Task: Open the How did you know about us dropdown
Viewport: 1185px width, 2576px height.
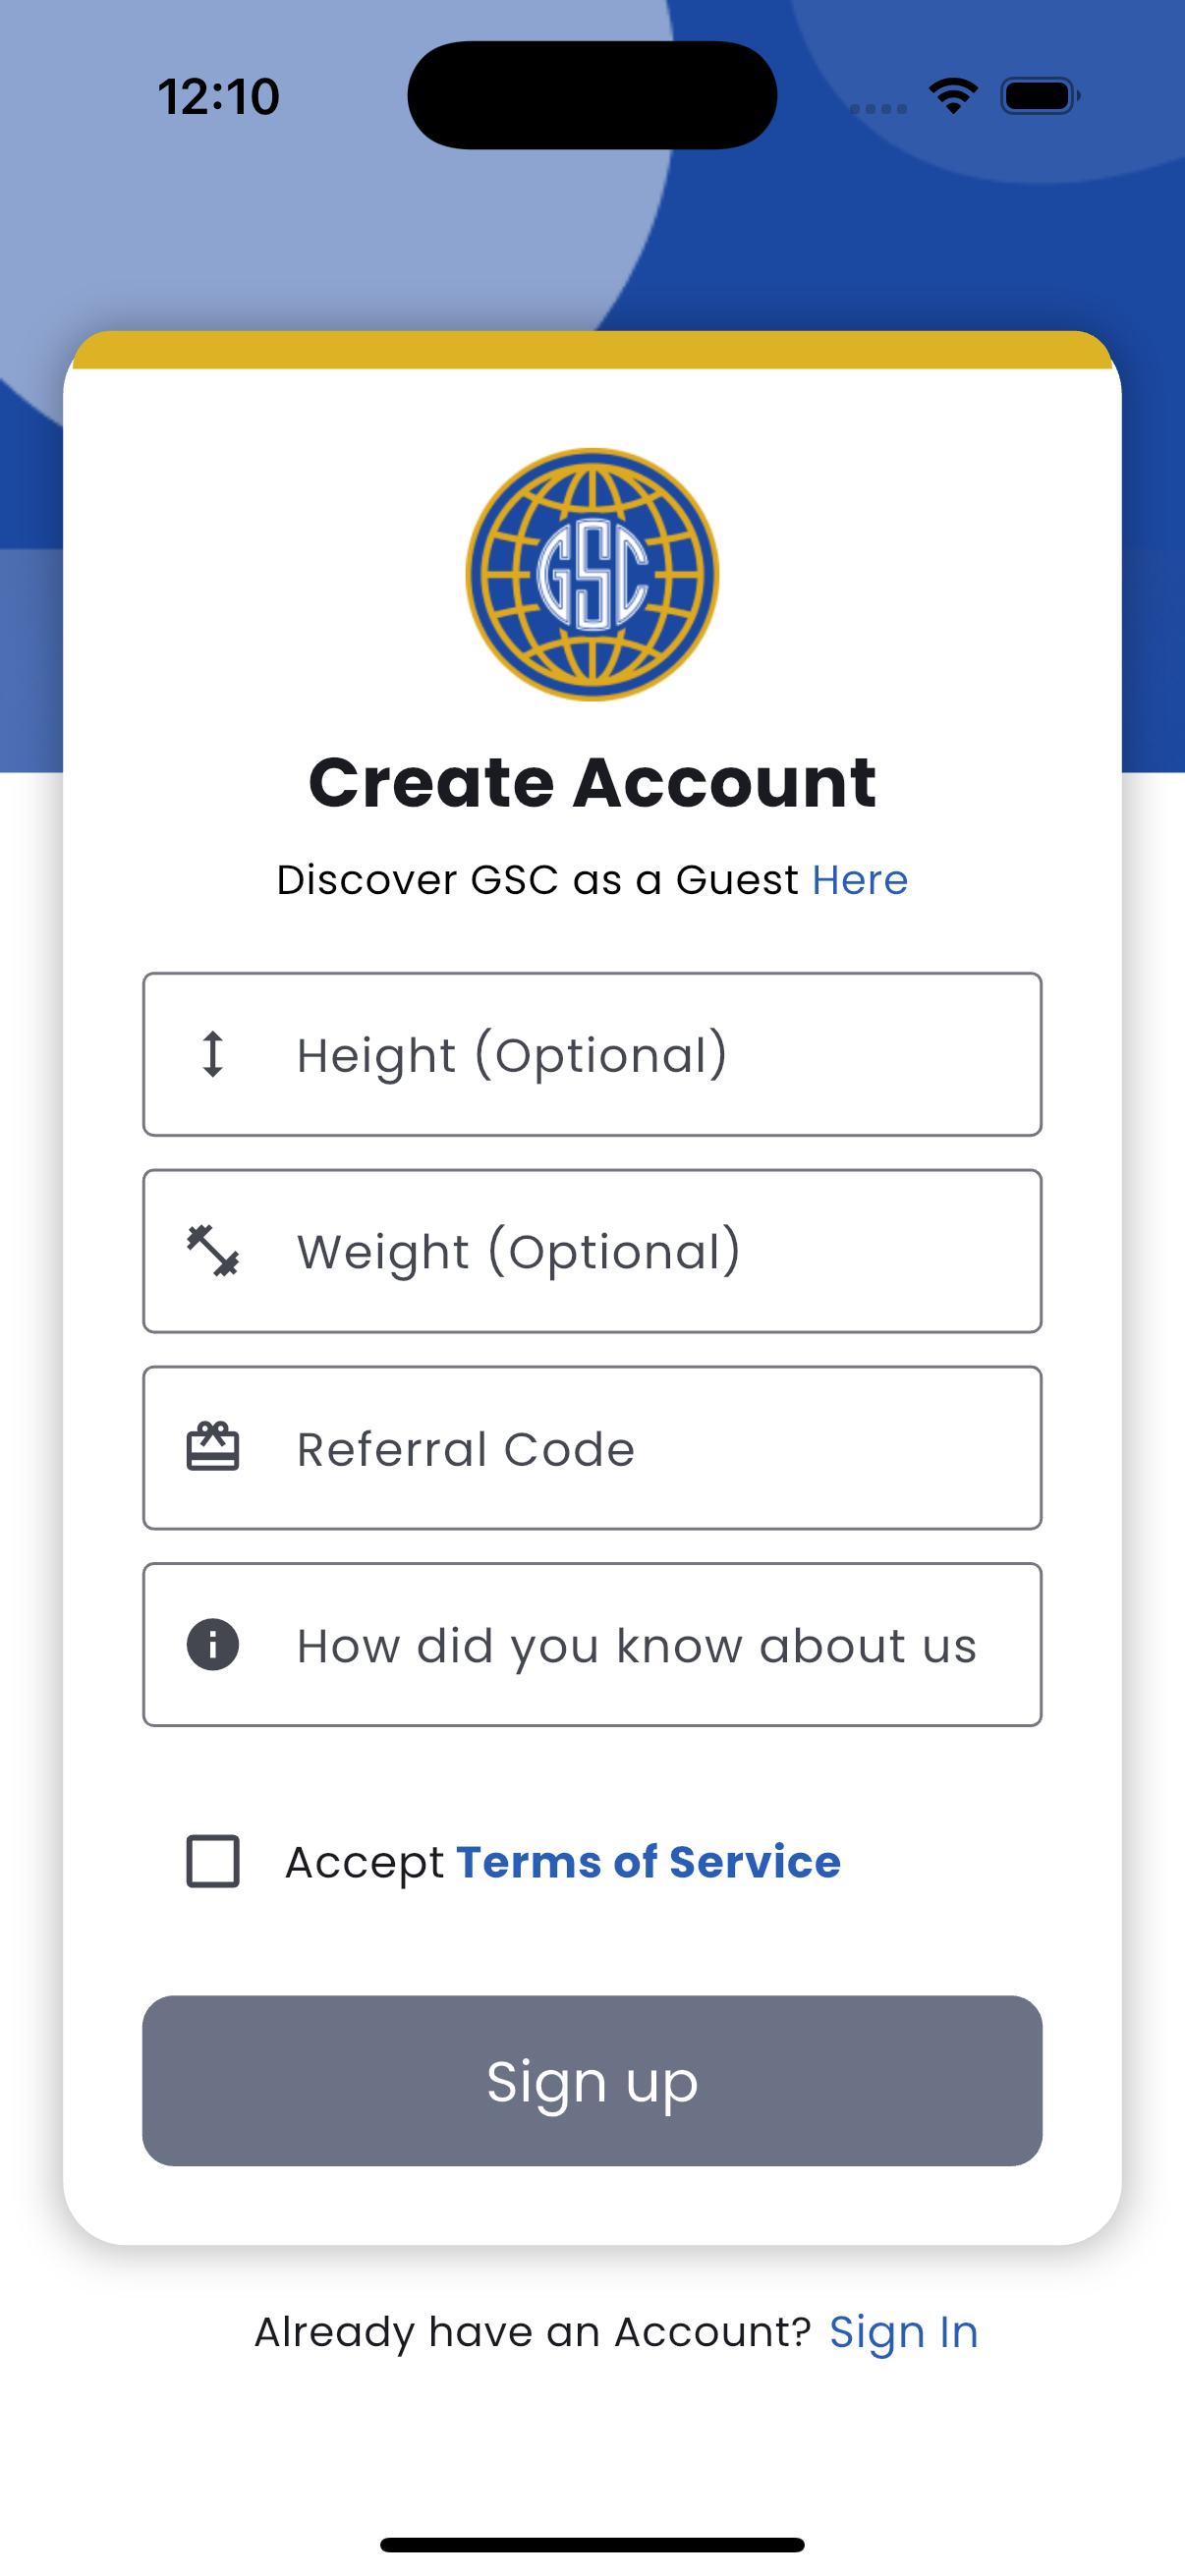Action: 592,1645
